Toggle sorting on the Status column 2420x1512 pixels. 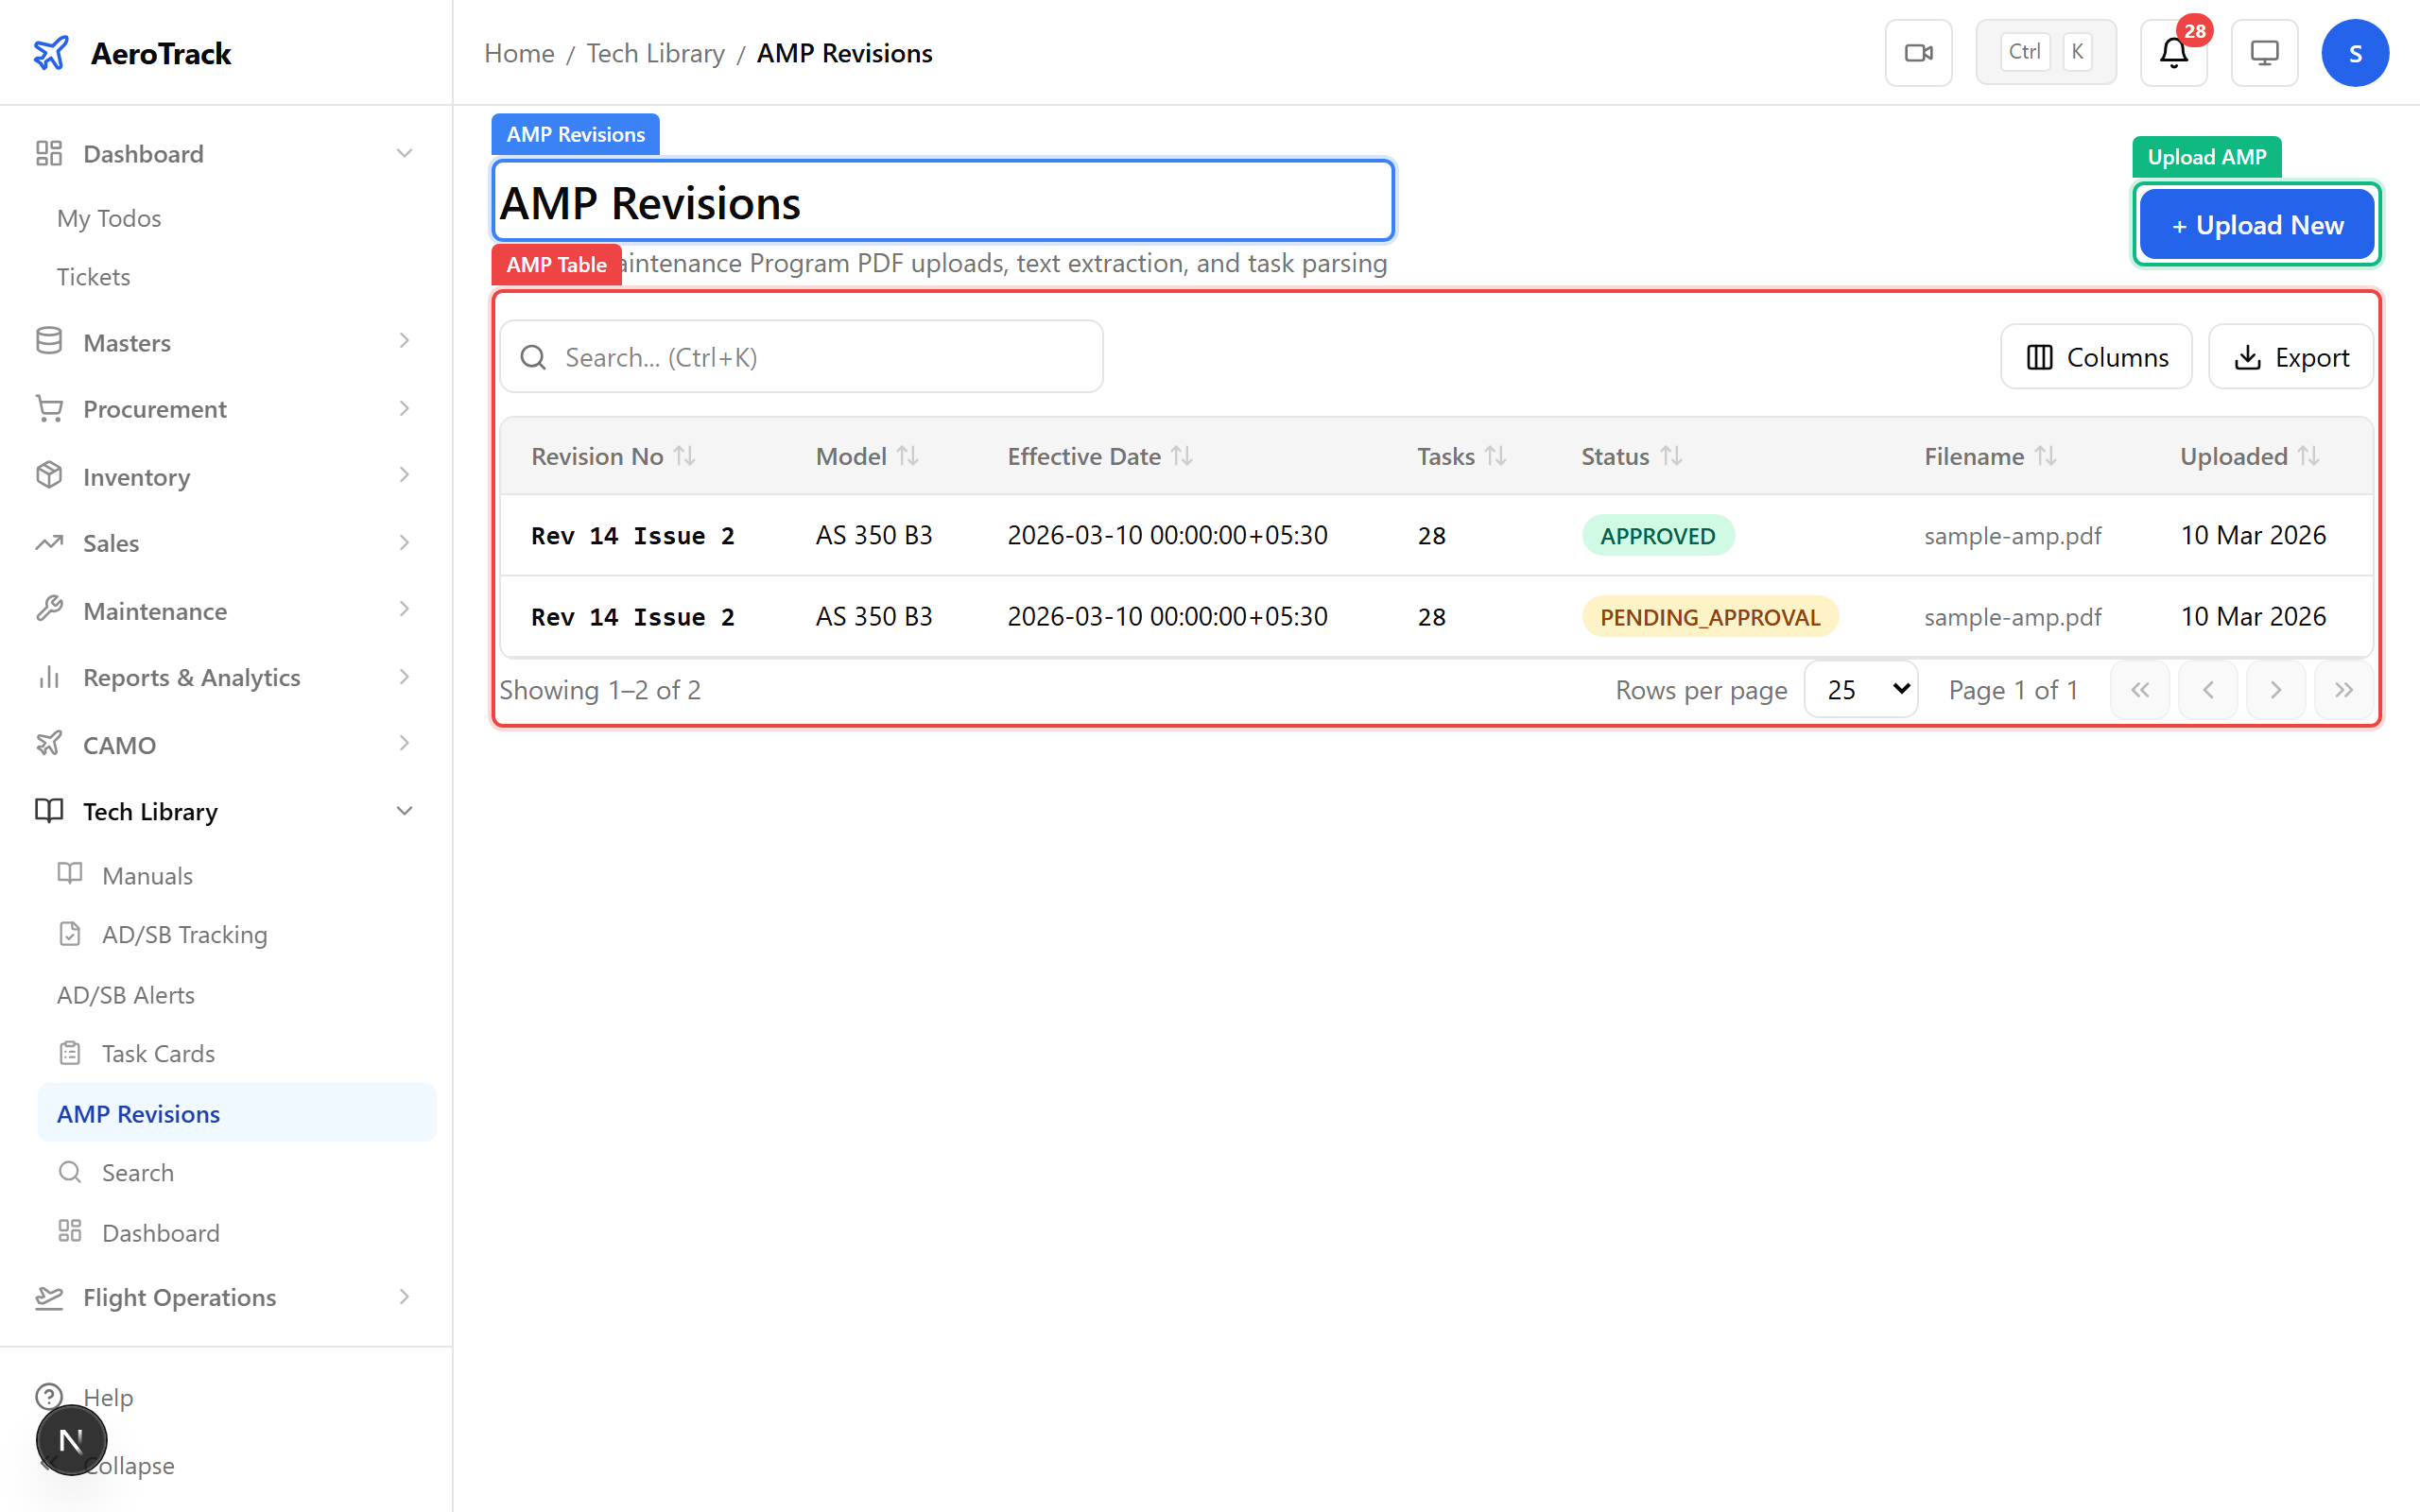click(1673, 455)
